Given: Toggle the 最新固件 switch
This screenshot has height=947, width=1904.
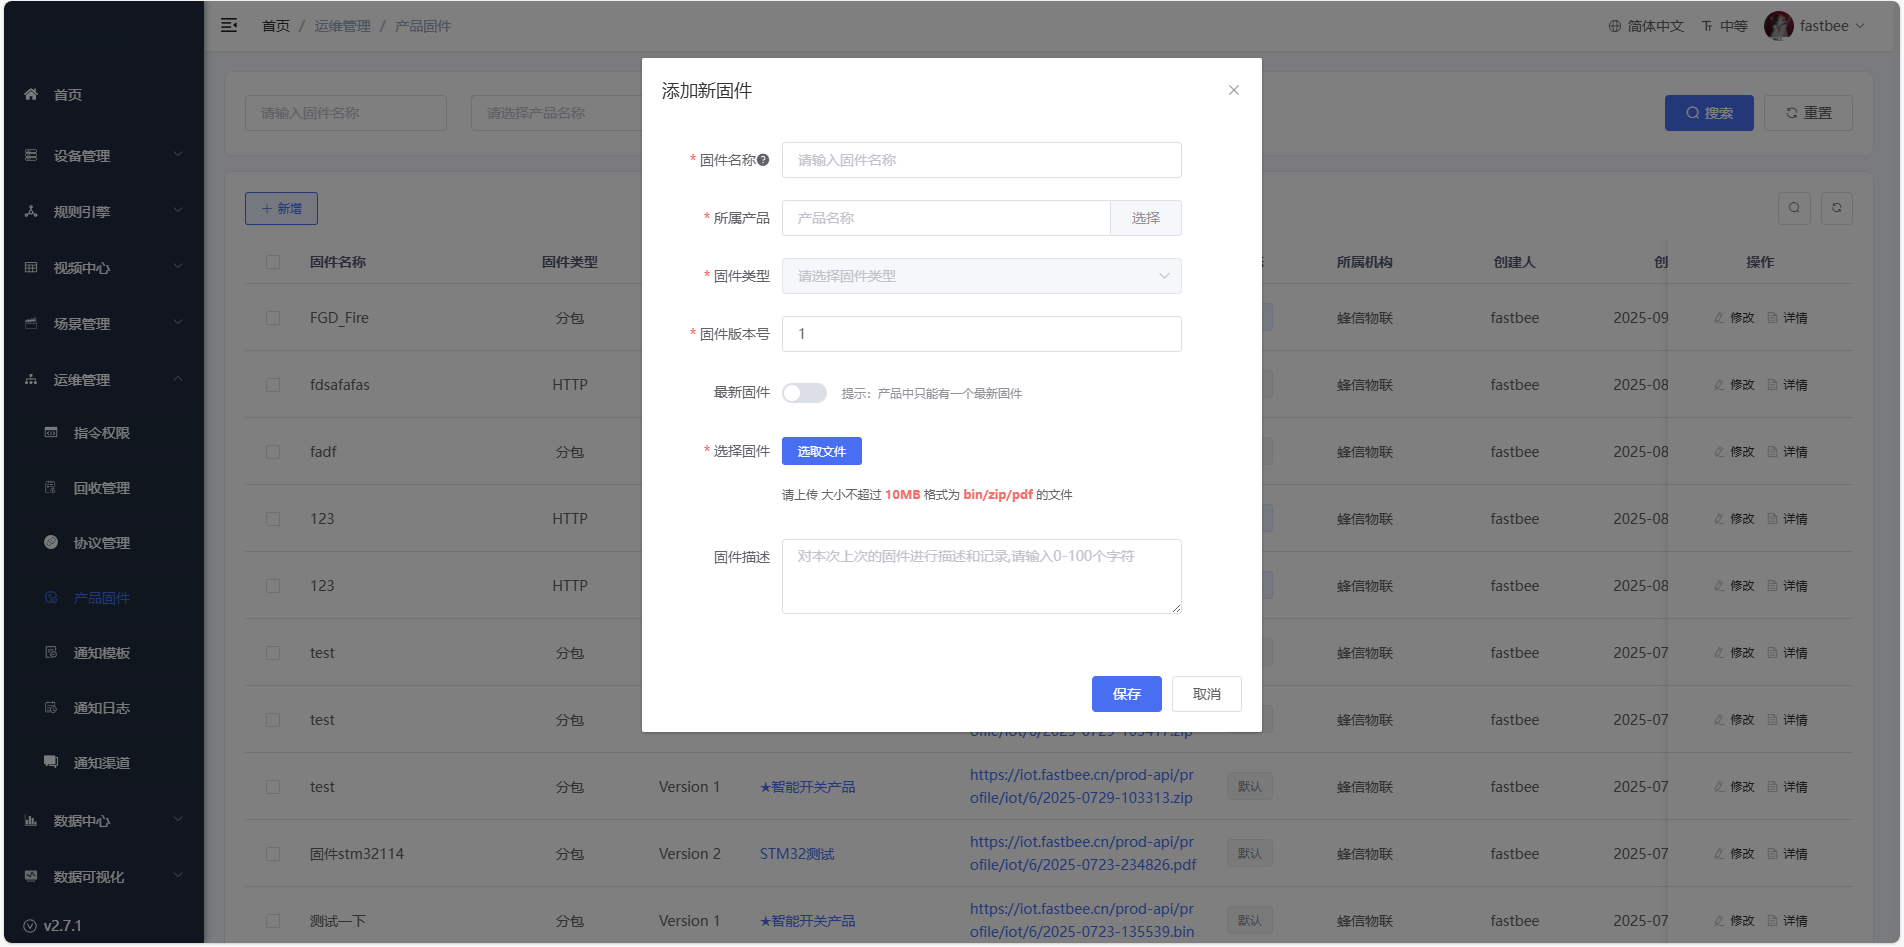Looking at the screenshot, I should [x=804, y=393].
